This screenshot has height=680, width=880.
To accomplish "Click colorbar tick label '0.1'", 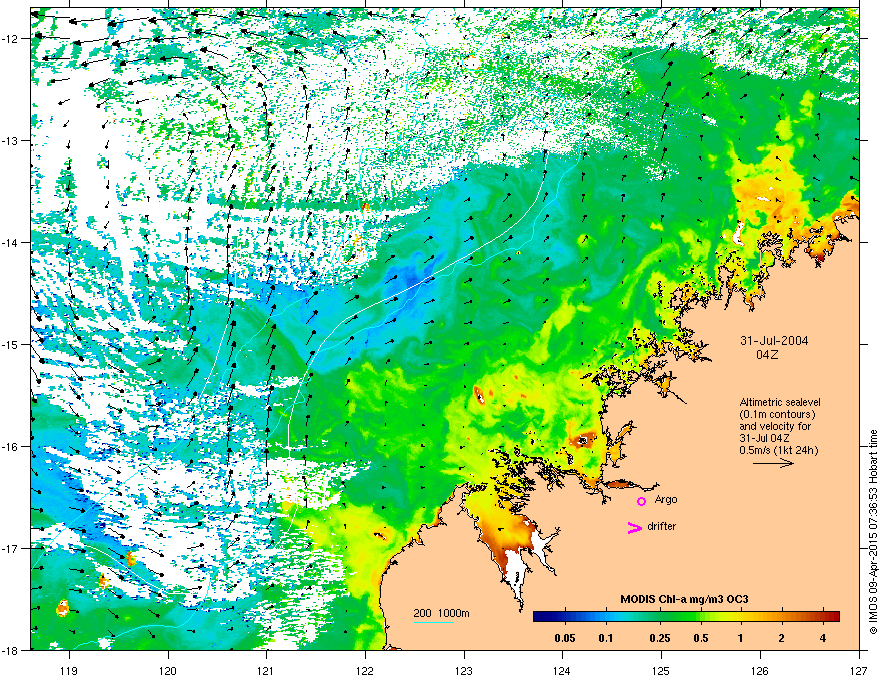I will pos(606,638).
